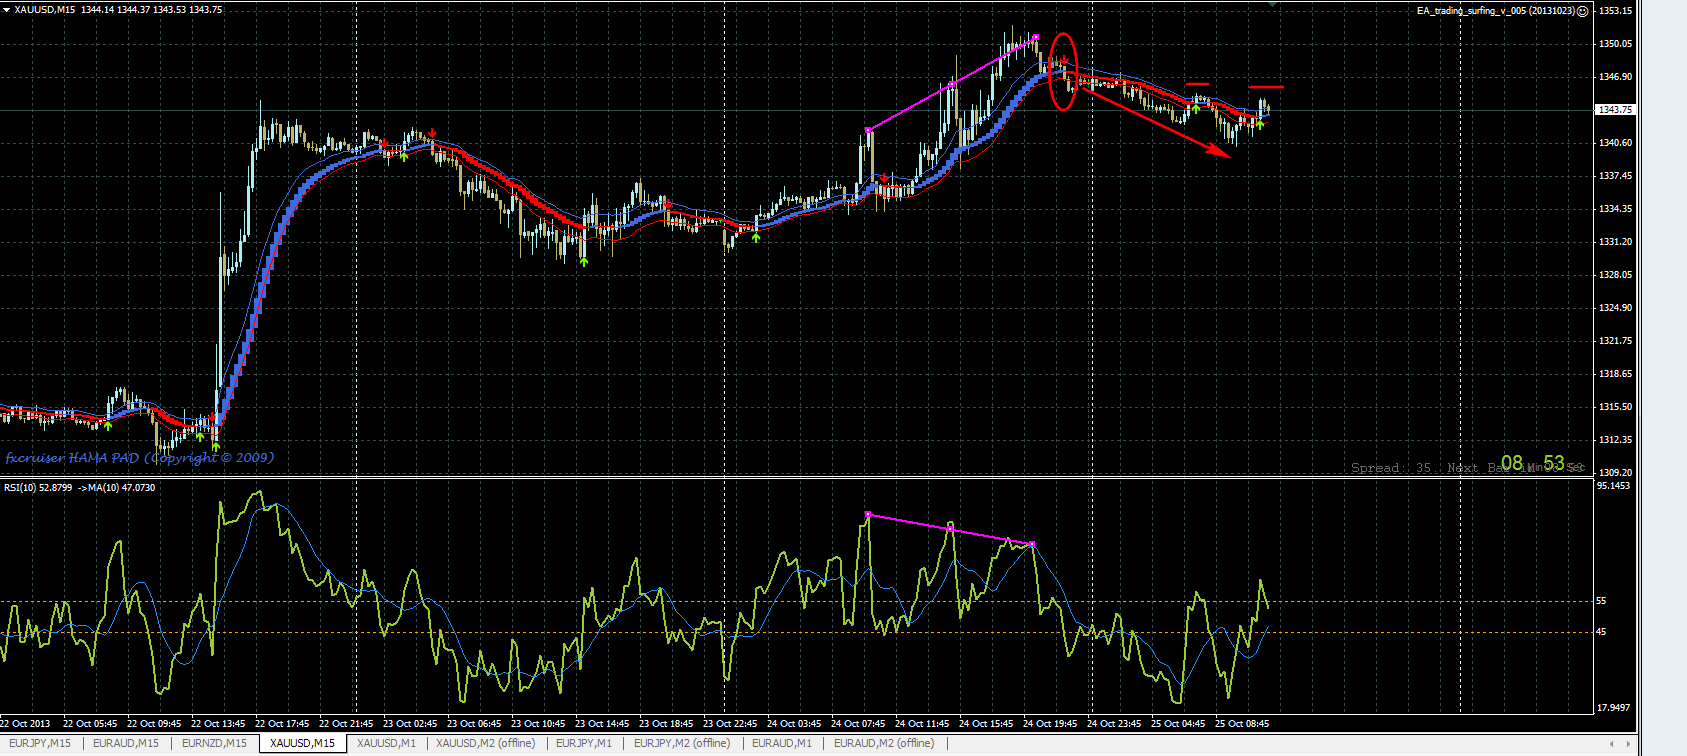
Task: Switch to the EURJPY,M15 chart tab
Action: point(40,743)
